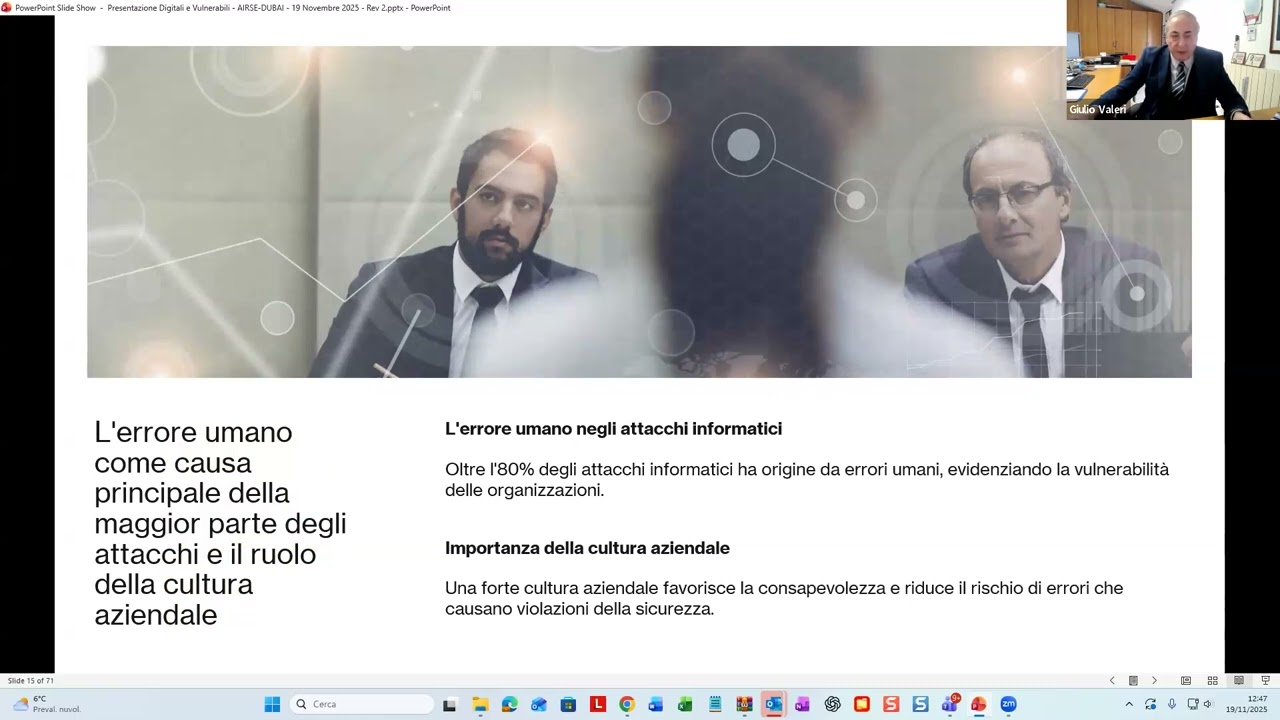Image resolution: width=1280 pixels, height=720 pixels.
Task: Show hidden system tray icons chevron
Action: tap(1129, 704)
